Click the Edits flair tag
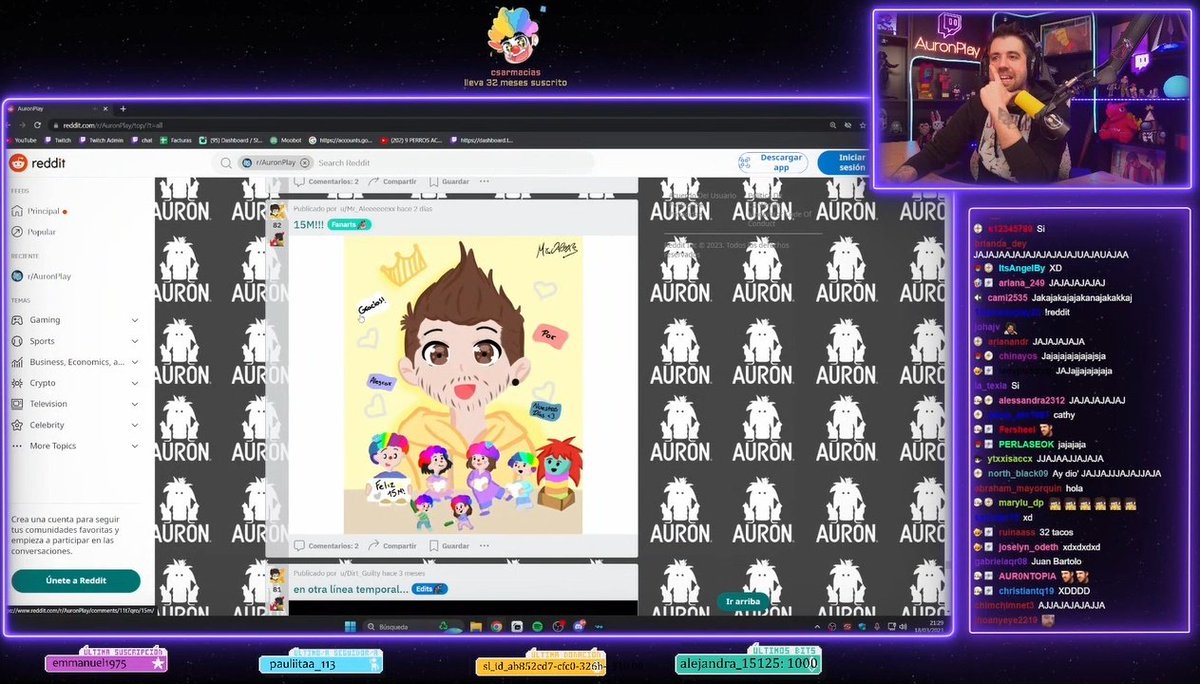Screen dimensions: 1200x684 [x=431, y=589]
